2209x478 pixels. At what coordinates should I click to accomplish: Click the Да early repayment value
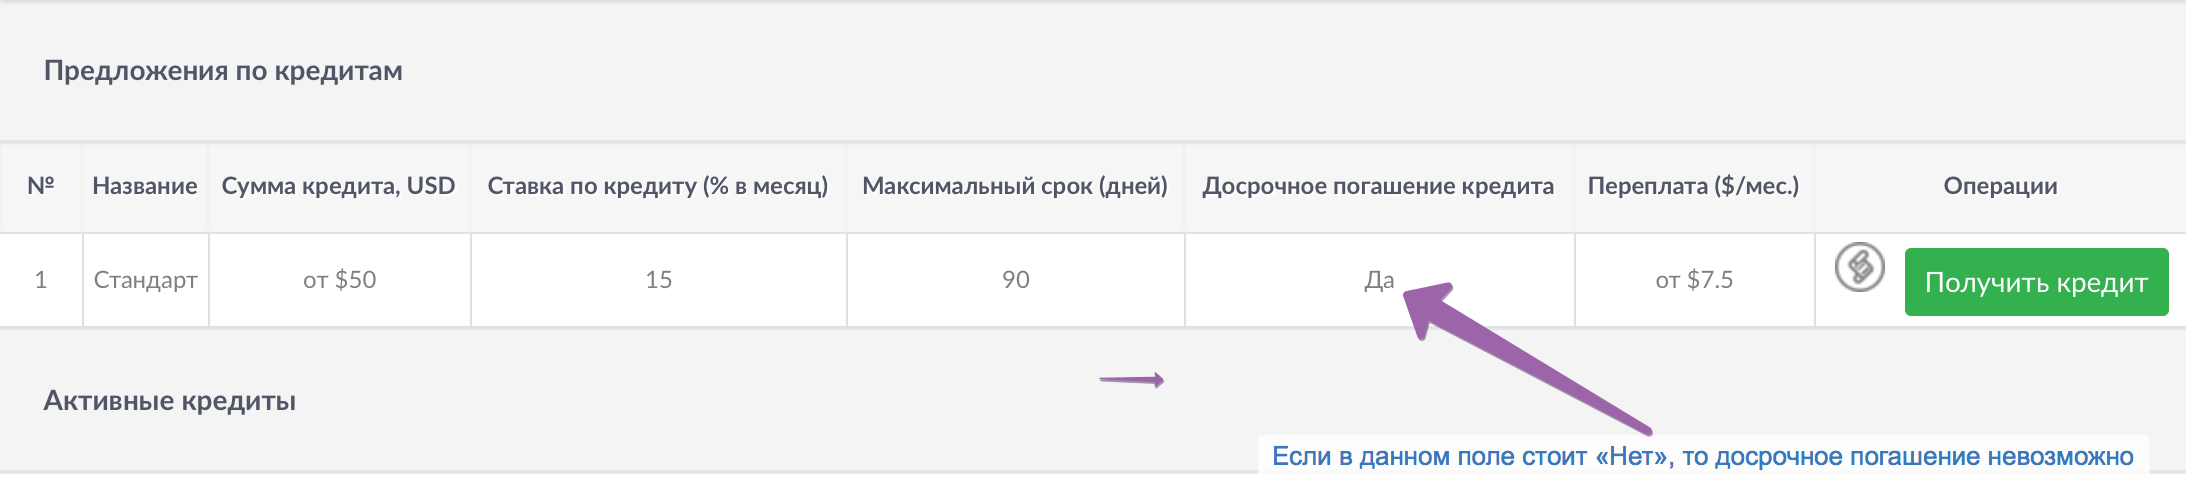(x=1378, y=280)
